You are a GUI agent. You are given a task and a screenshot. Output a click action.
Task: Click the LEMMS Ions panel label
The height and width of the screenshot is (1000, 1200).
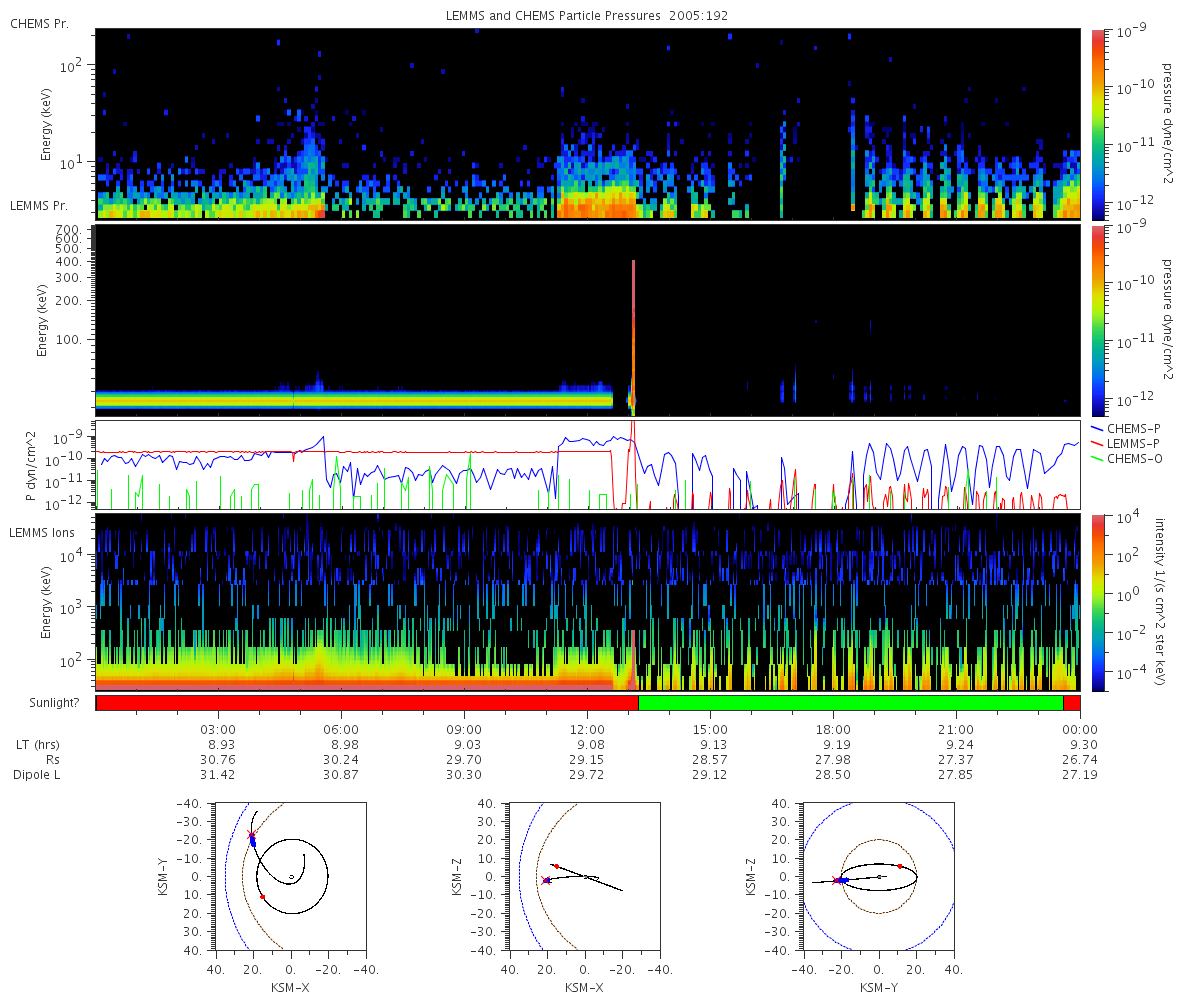point(43,533)
